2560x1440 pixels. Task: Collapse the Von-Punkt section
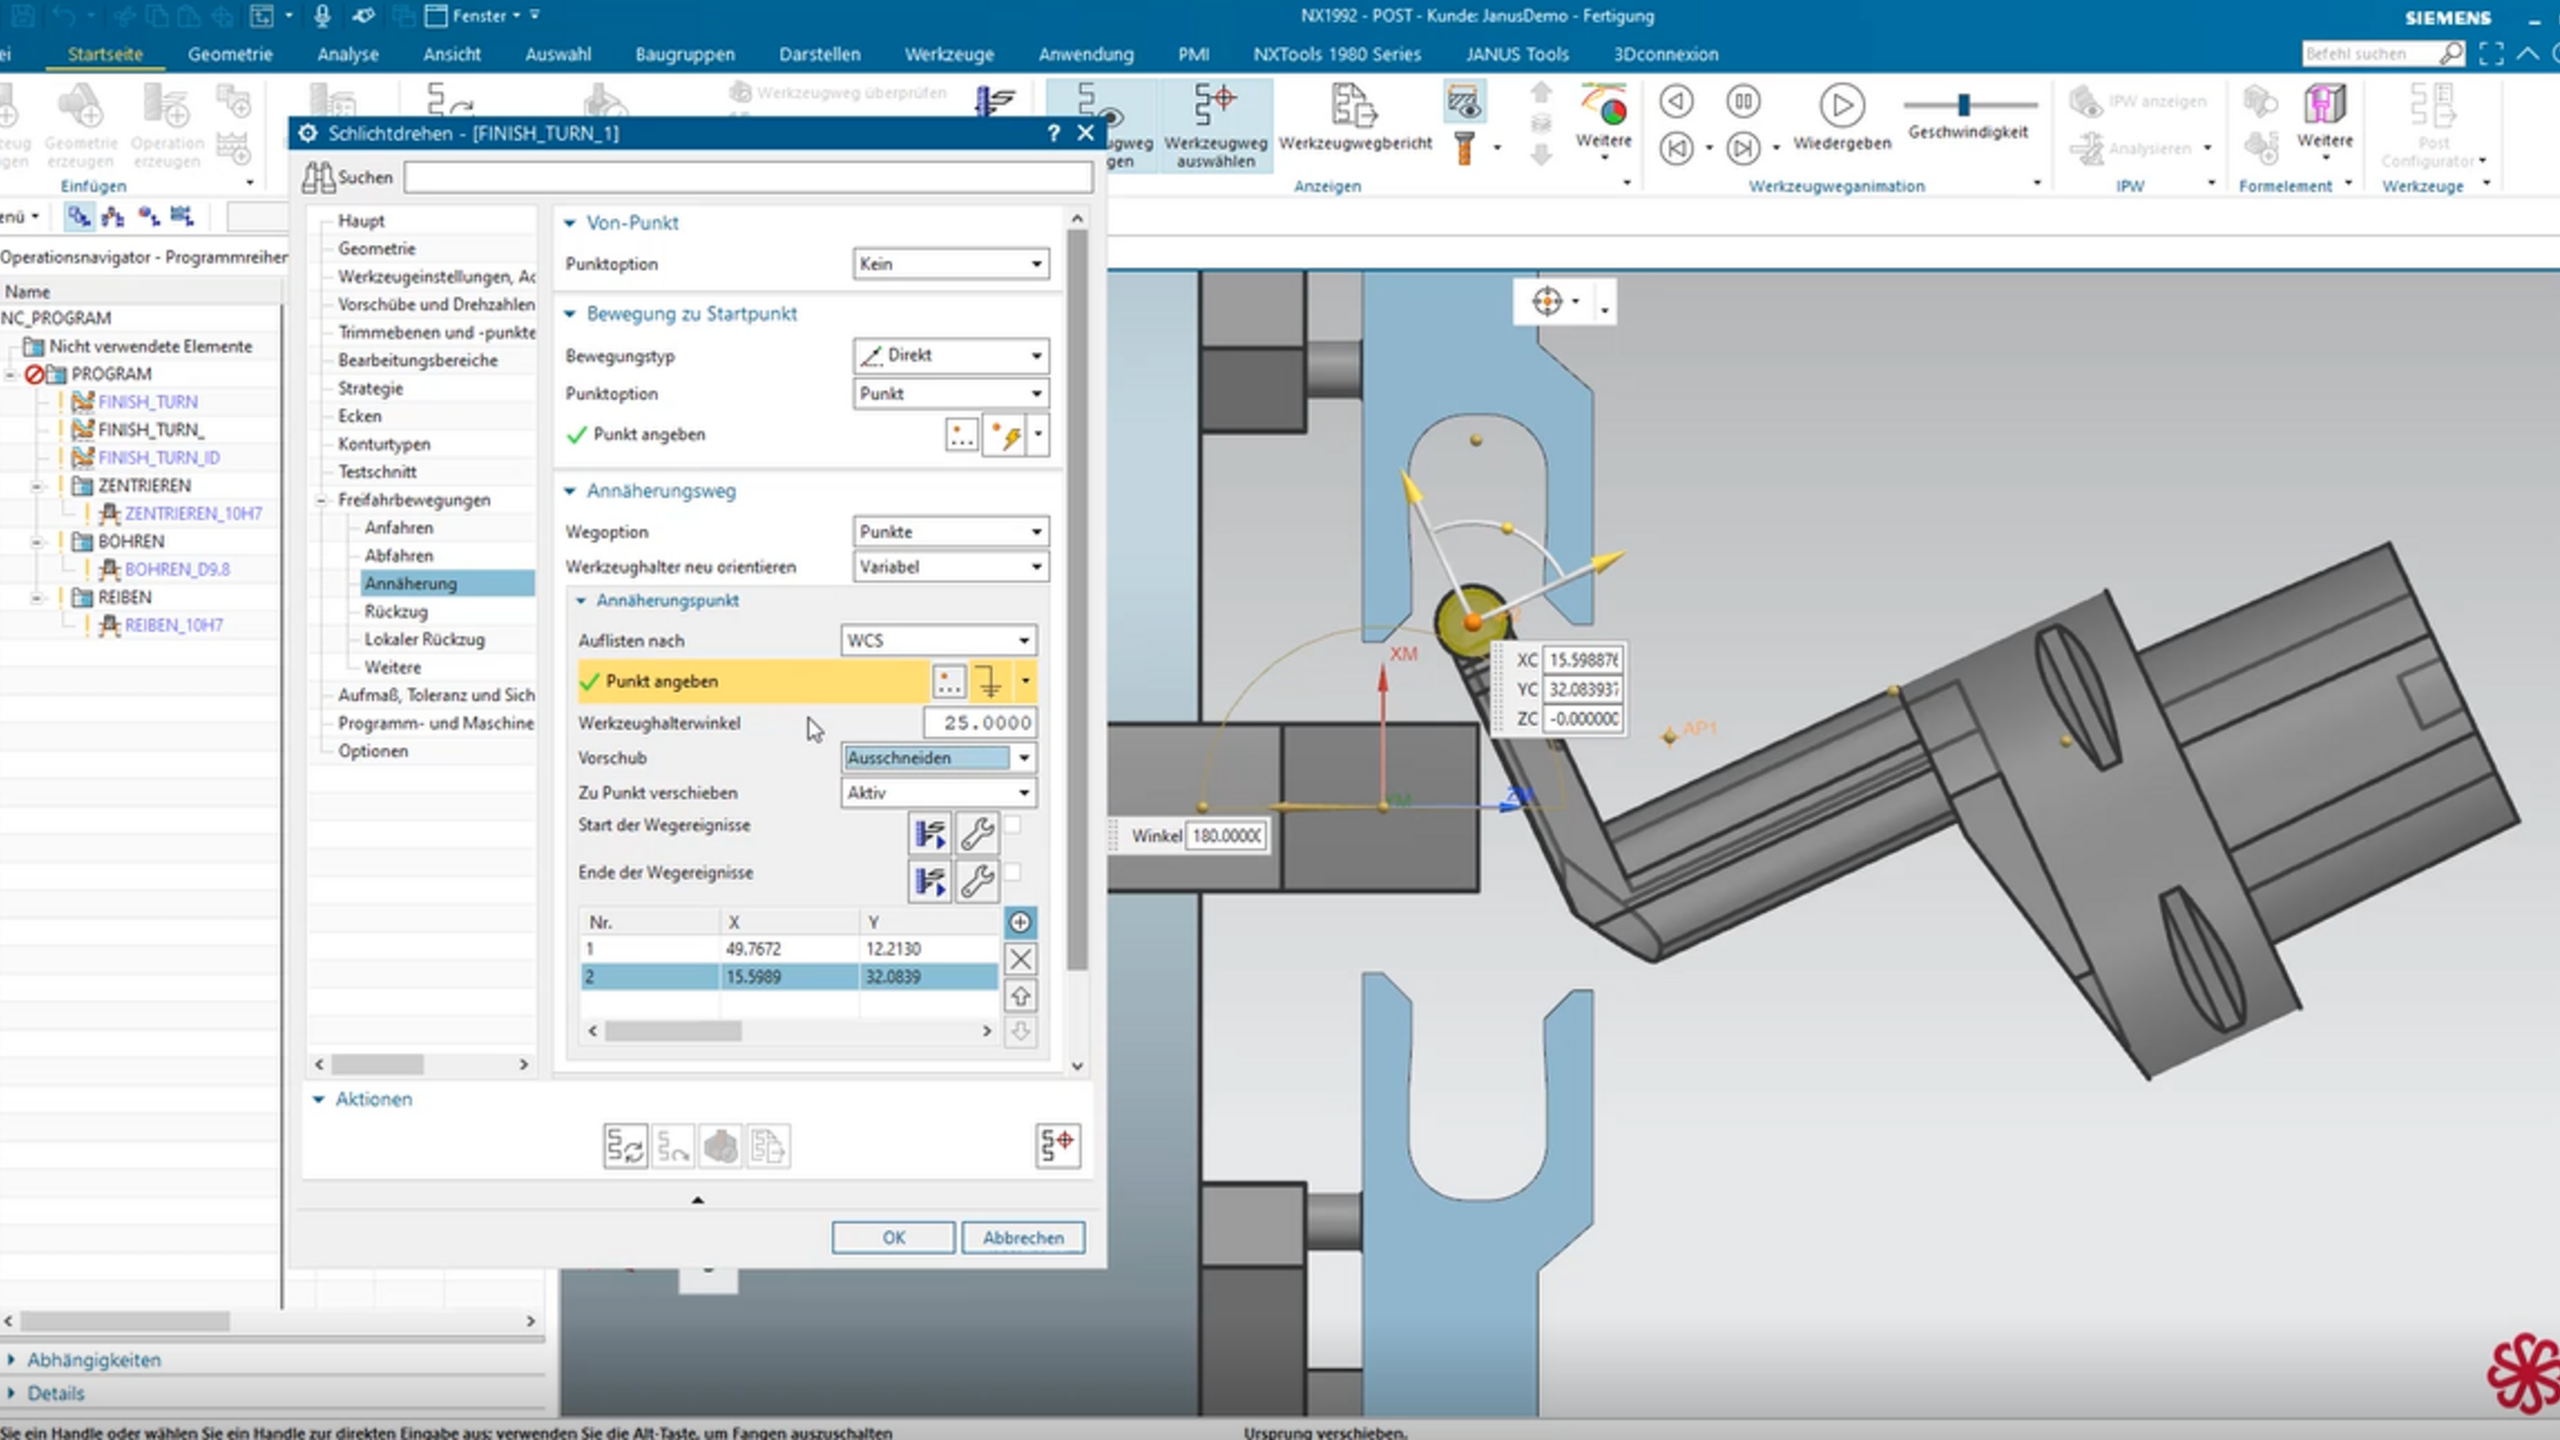click(570, 223)
